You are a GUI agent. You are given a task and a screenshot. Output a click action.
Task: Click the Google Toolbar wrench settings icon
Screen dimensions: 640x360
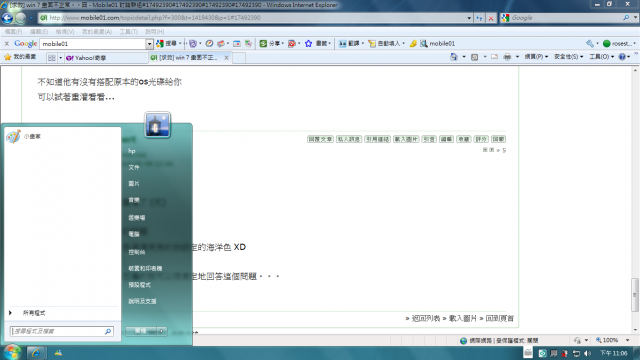click(x=590, y=43)
